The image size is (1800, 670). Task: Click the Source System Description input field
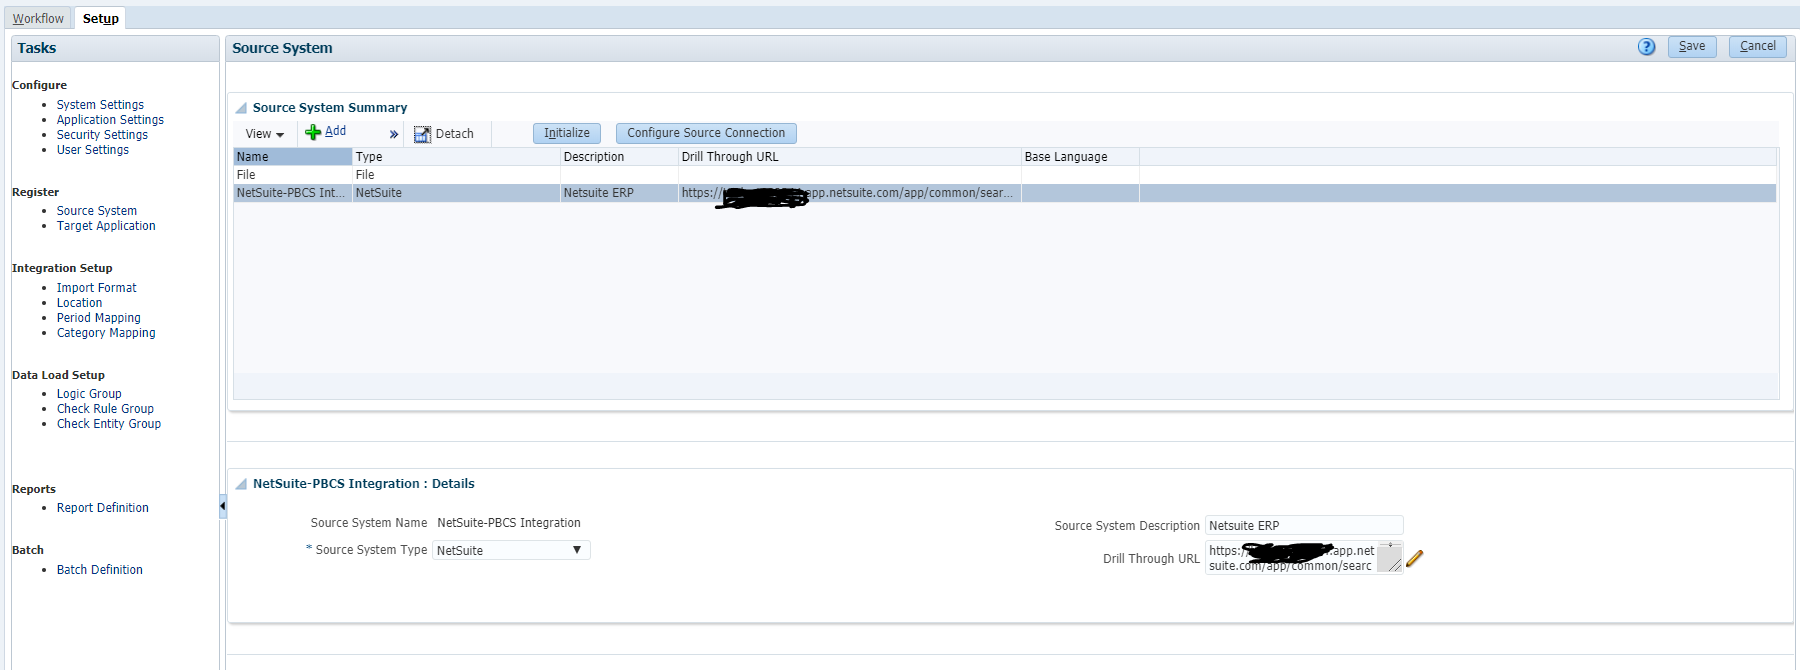coord(1303,525)
